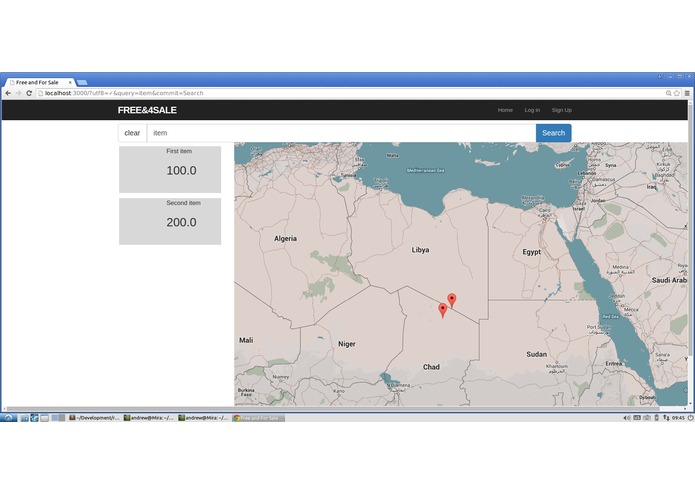This screenshot has height=494, width=695.
Task: Click the FREE&4SALE brand logo
Action: click(x=147, y=110)
